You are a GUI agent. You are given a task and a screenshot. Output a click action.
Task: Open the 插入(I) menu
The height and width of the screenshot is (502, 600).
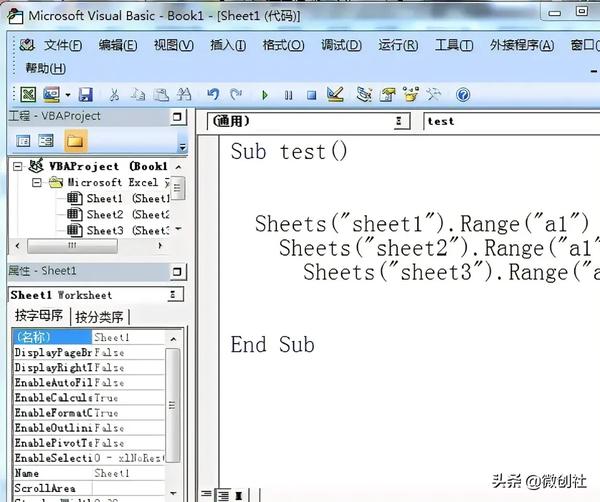228,46
